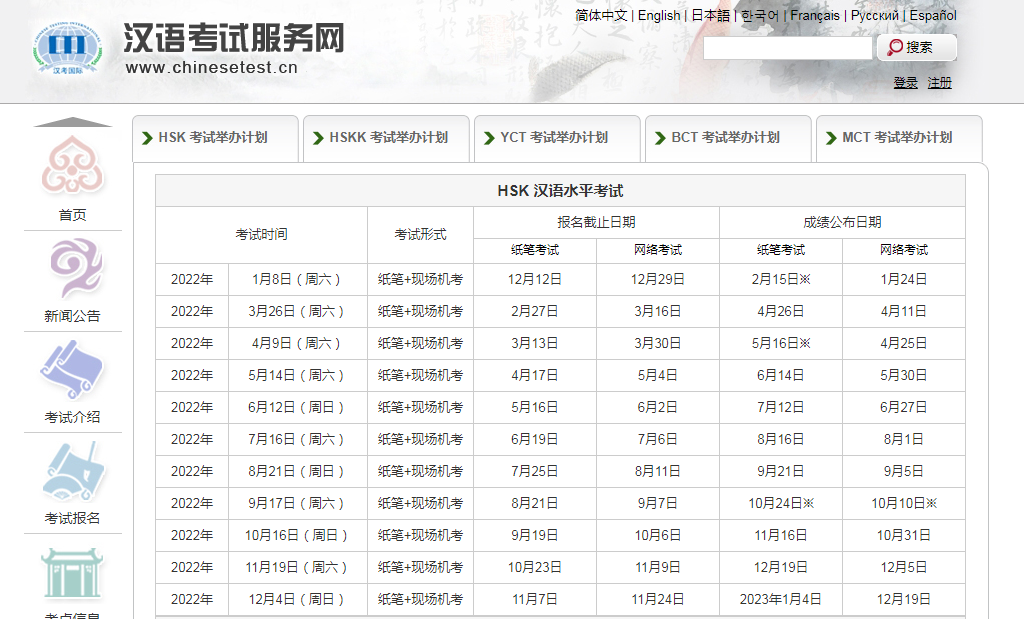The height and width of the screenshot is (619, 1024).
Task: Open the 考试介绍 scroll icon
Action: coord(72,370)
